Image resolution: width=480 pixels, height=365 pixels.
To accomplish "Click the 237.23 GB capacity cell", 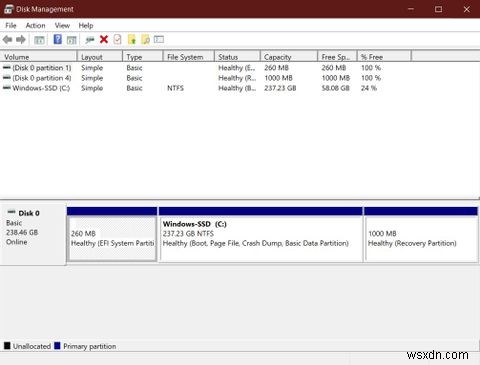I will pos(280,88).
